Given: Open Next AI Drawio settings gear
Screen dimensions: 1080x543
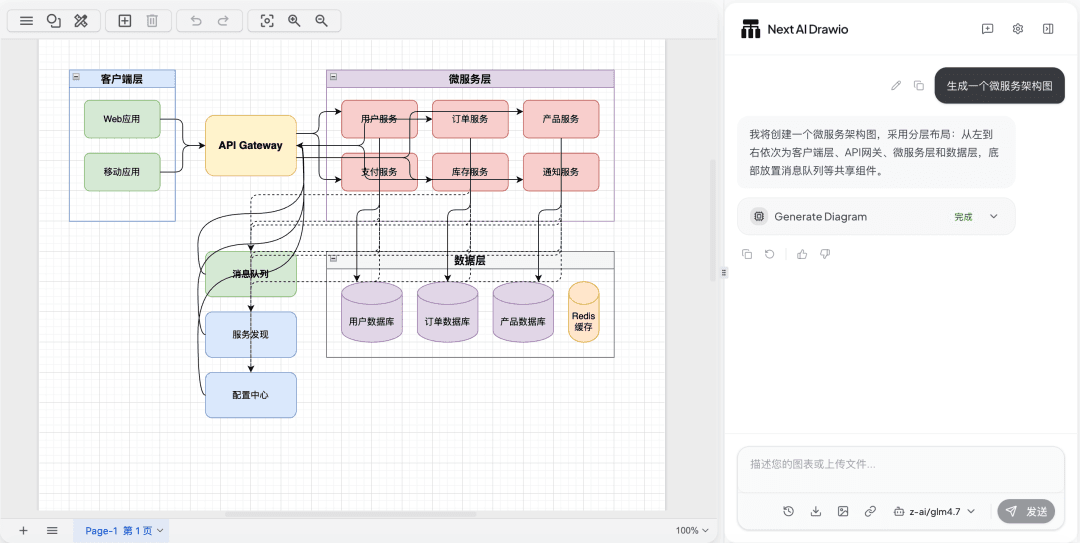Looking at the screenshot, I should (x=1018, y=29).
